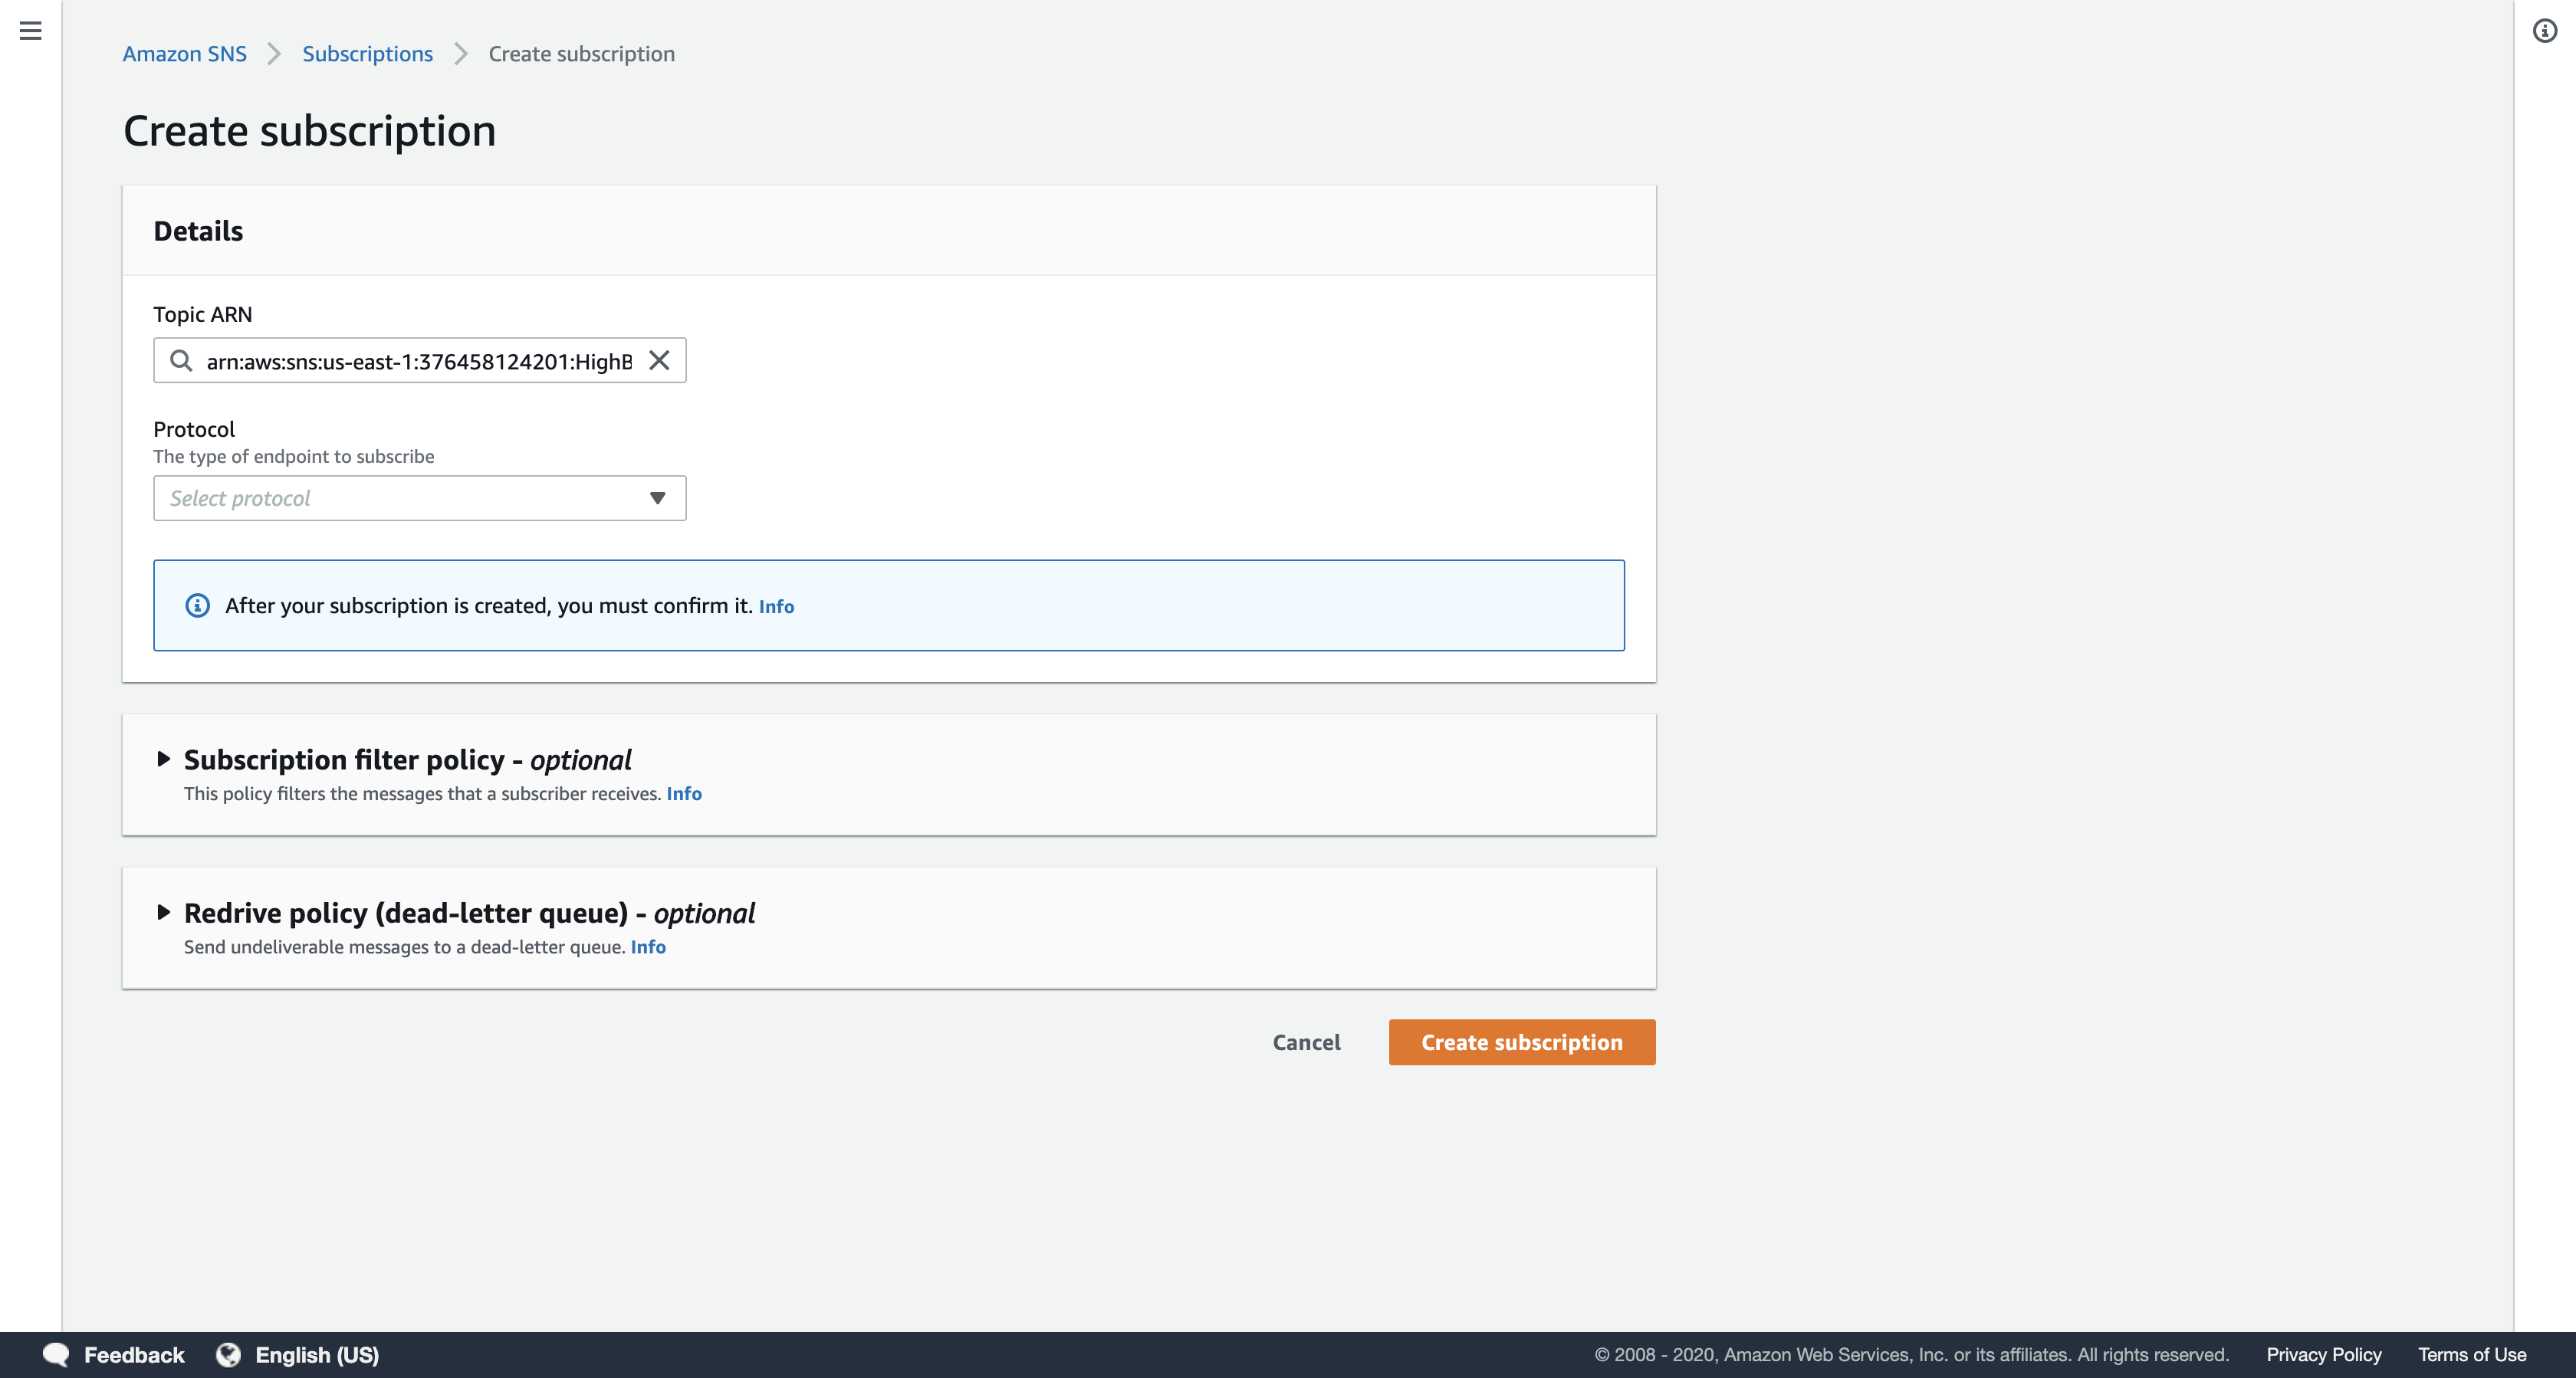Expand Subscription filter policy section

click(x=164, y=759)
